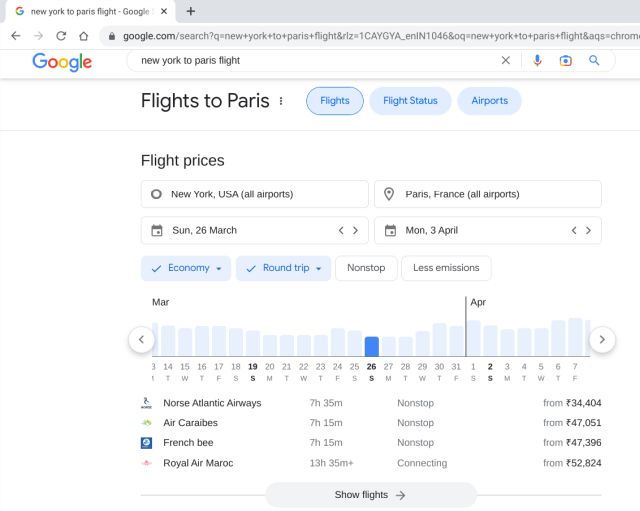Click the origin circle icon in New York field
This screenshot has width=640, height=511.
(x=156, y=194)
